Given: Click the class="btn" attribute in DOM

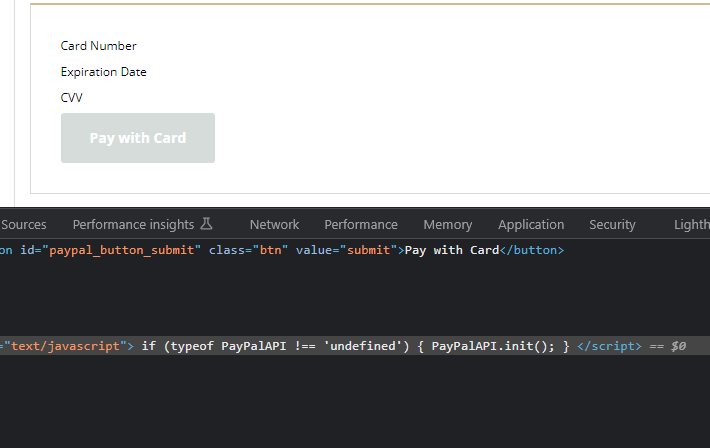Looking at the screenshot, I should 248,250.
